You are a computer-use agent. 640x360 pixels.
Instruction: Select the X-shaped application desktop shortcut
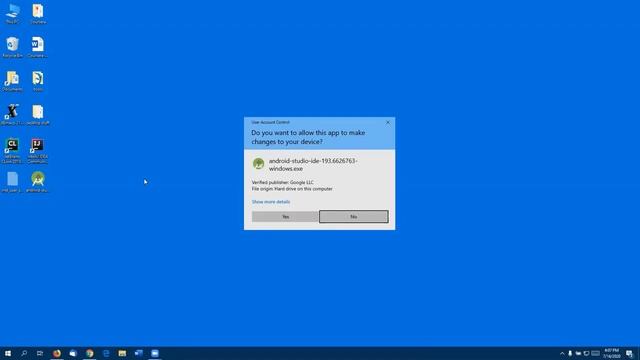(x=12, y=114)
